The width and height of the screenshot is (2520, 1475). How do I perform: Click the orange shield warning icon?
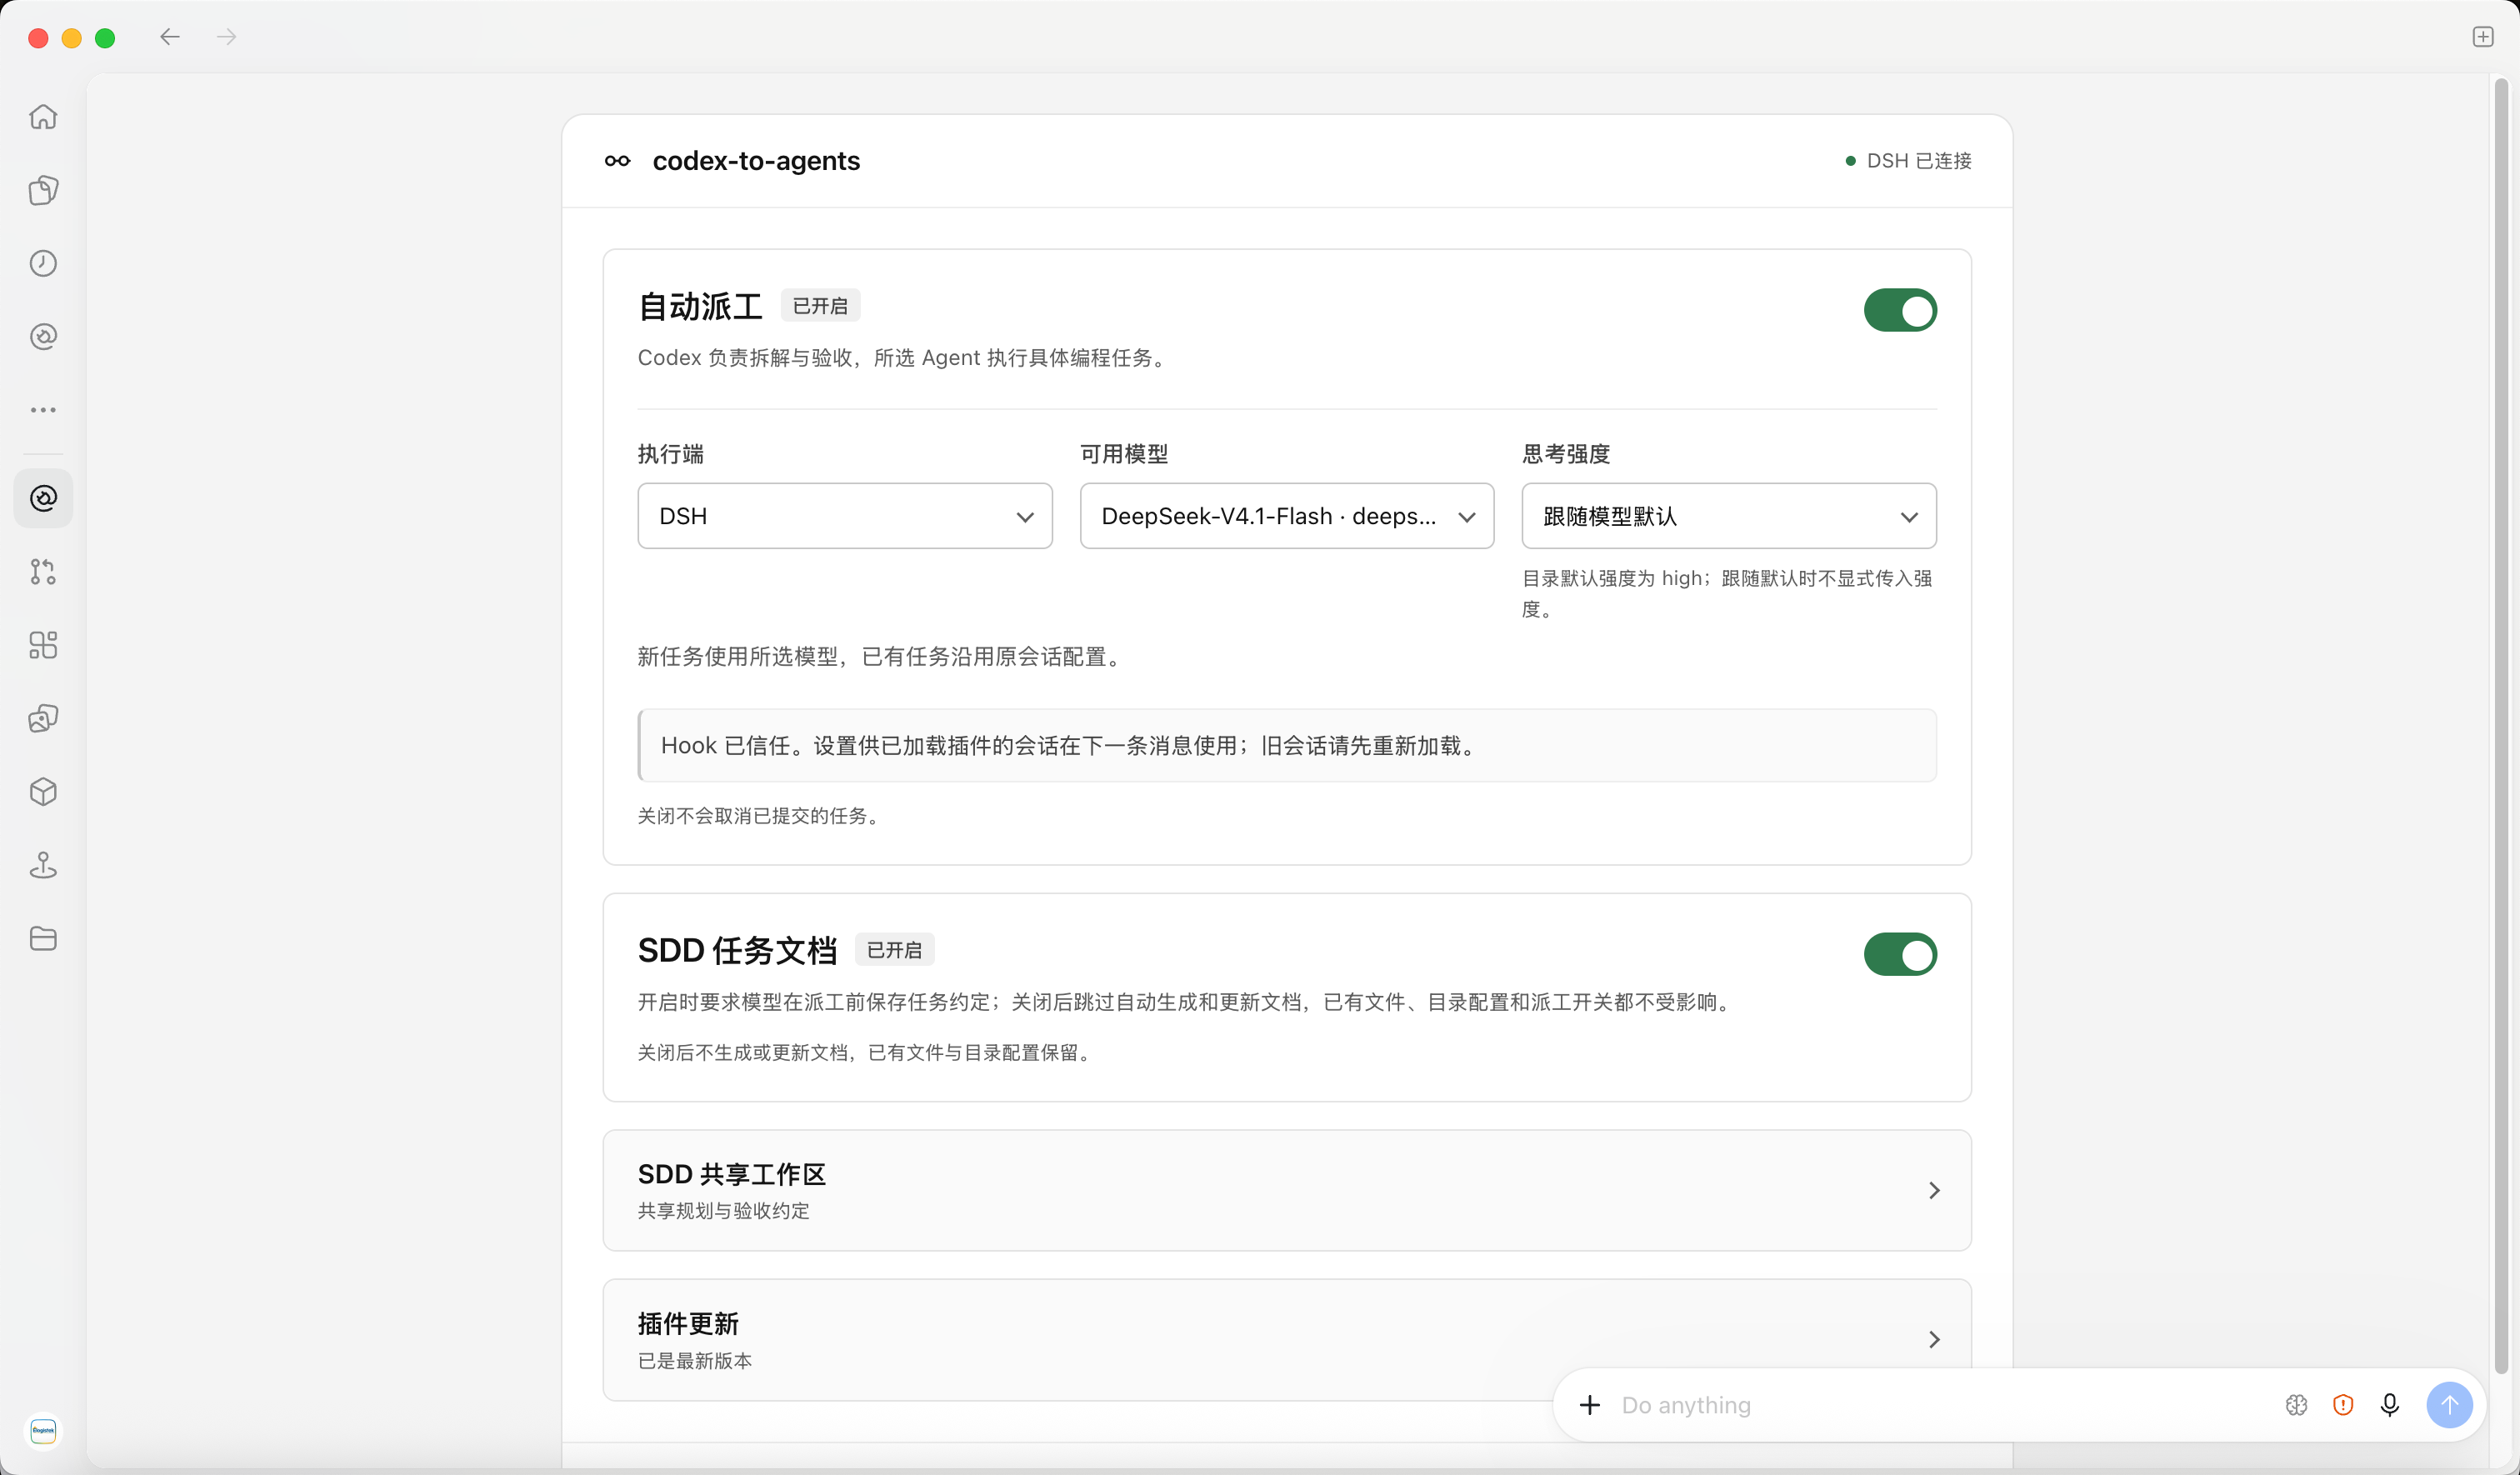point(2343,1405)
